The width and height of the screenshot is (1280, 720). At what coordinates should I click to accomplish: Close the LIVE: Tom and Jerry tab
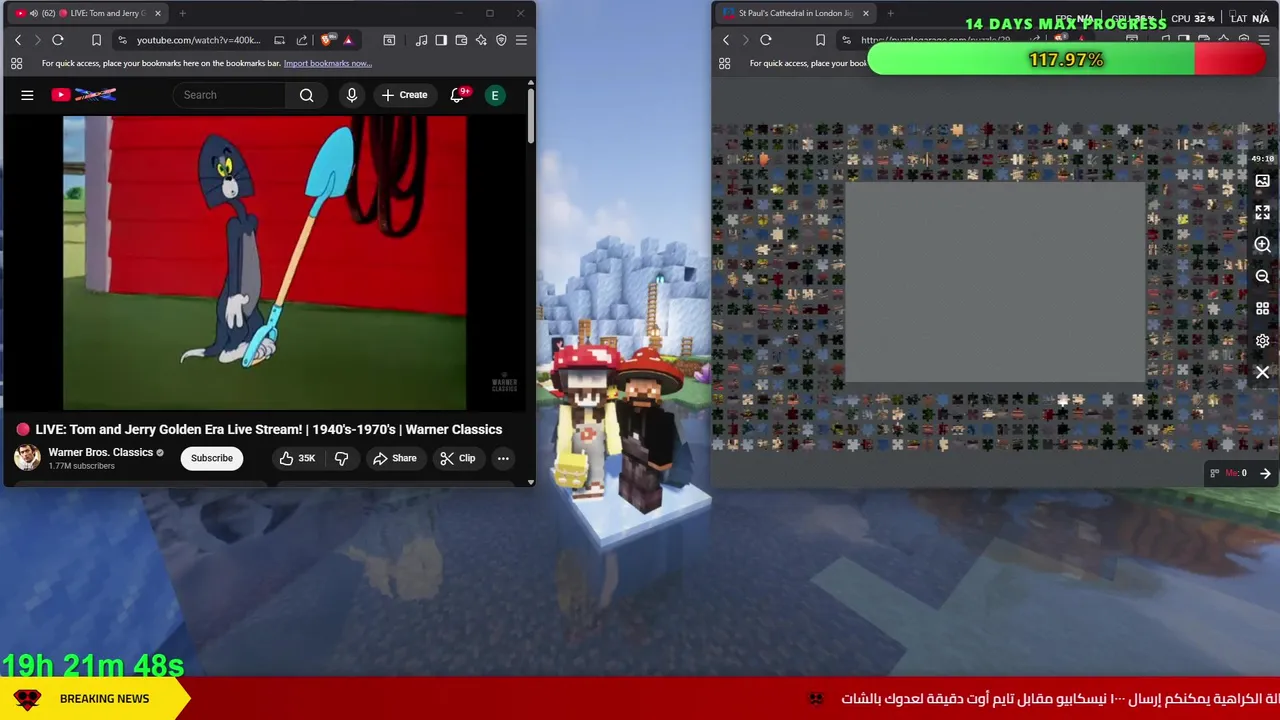point(157,13)
